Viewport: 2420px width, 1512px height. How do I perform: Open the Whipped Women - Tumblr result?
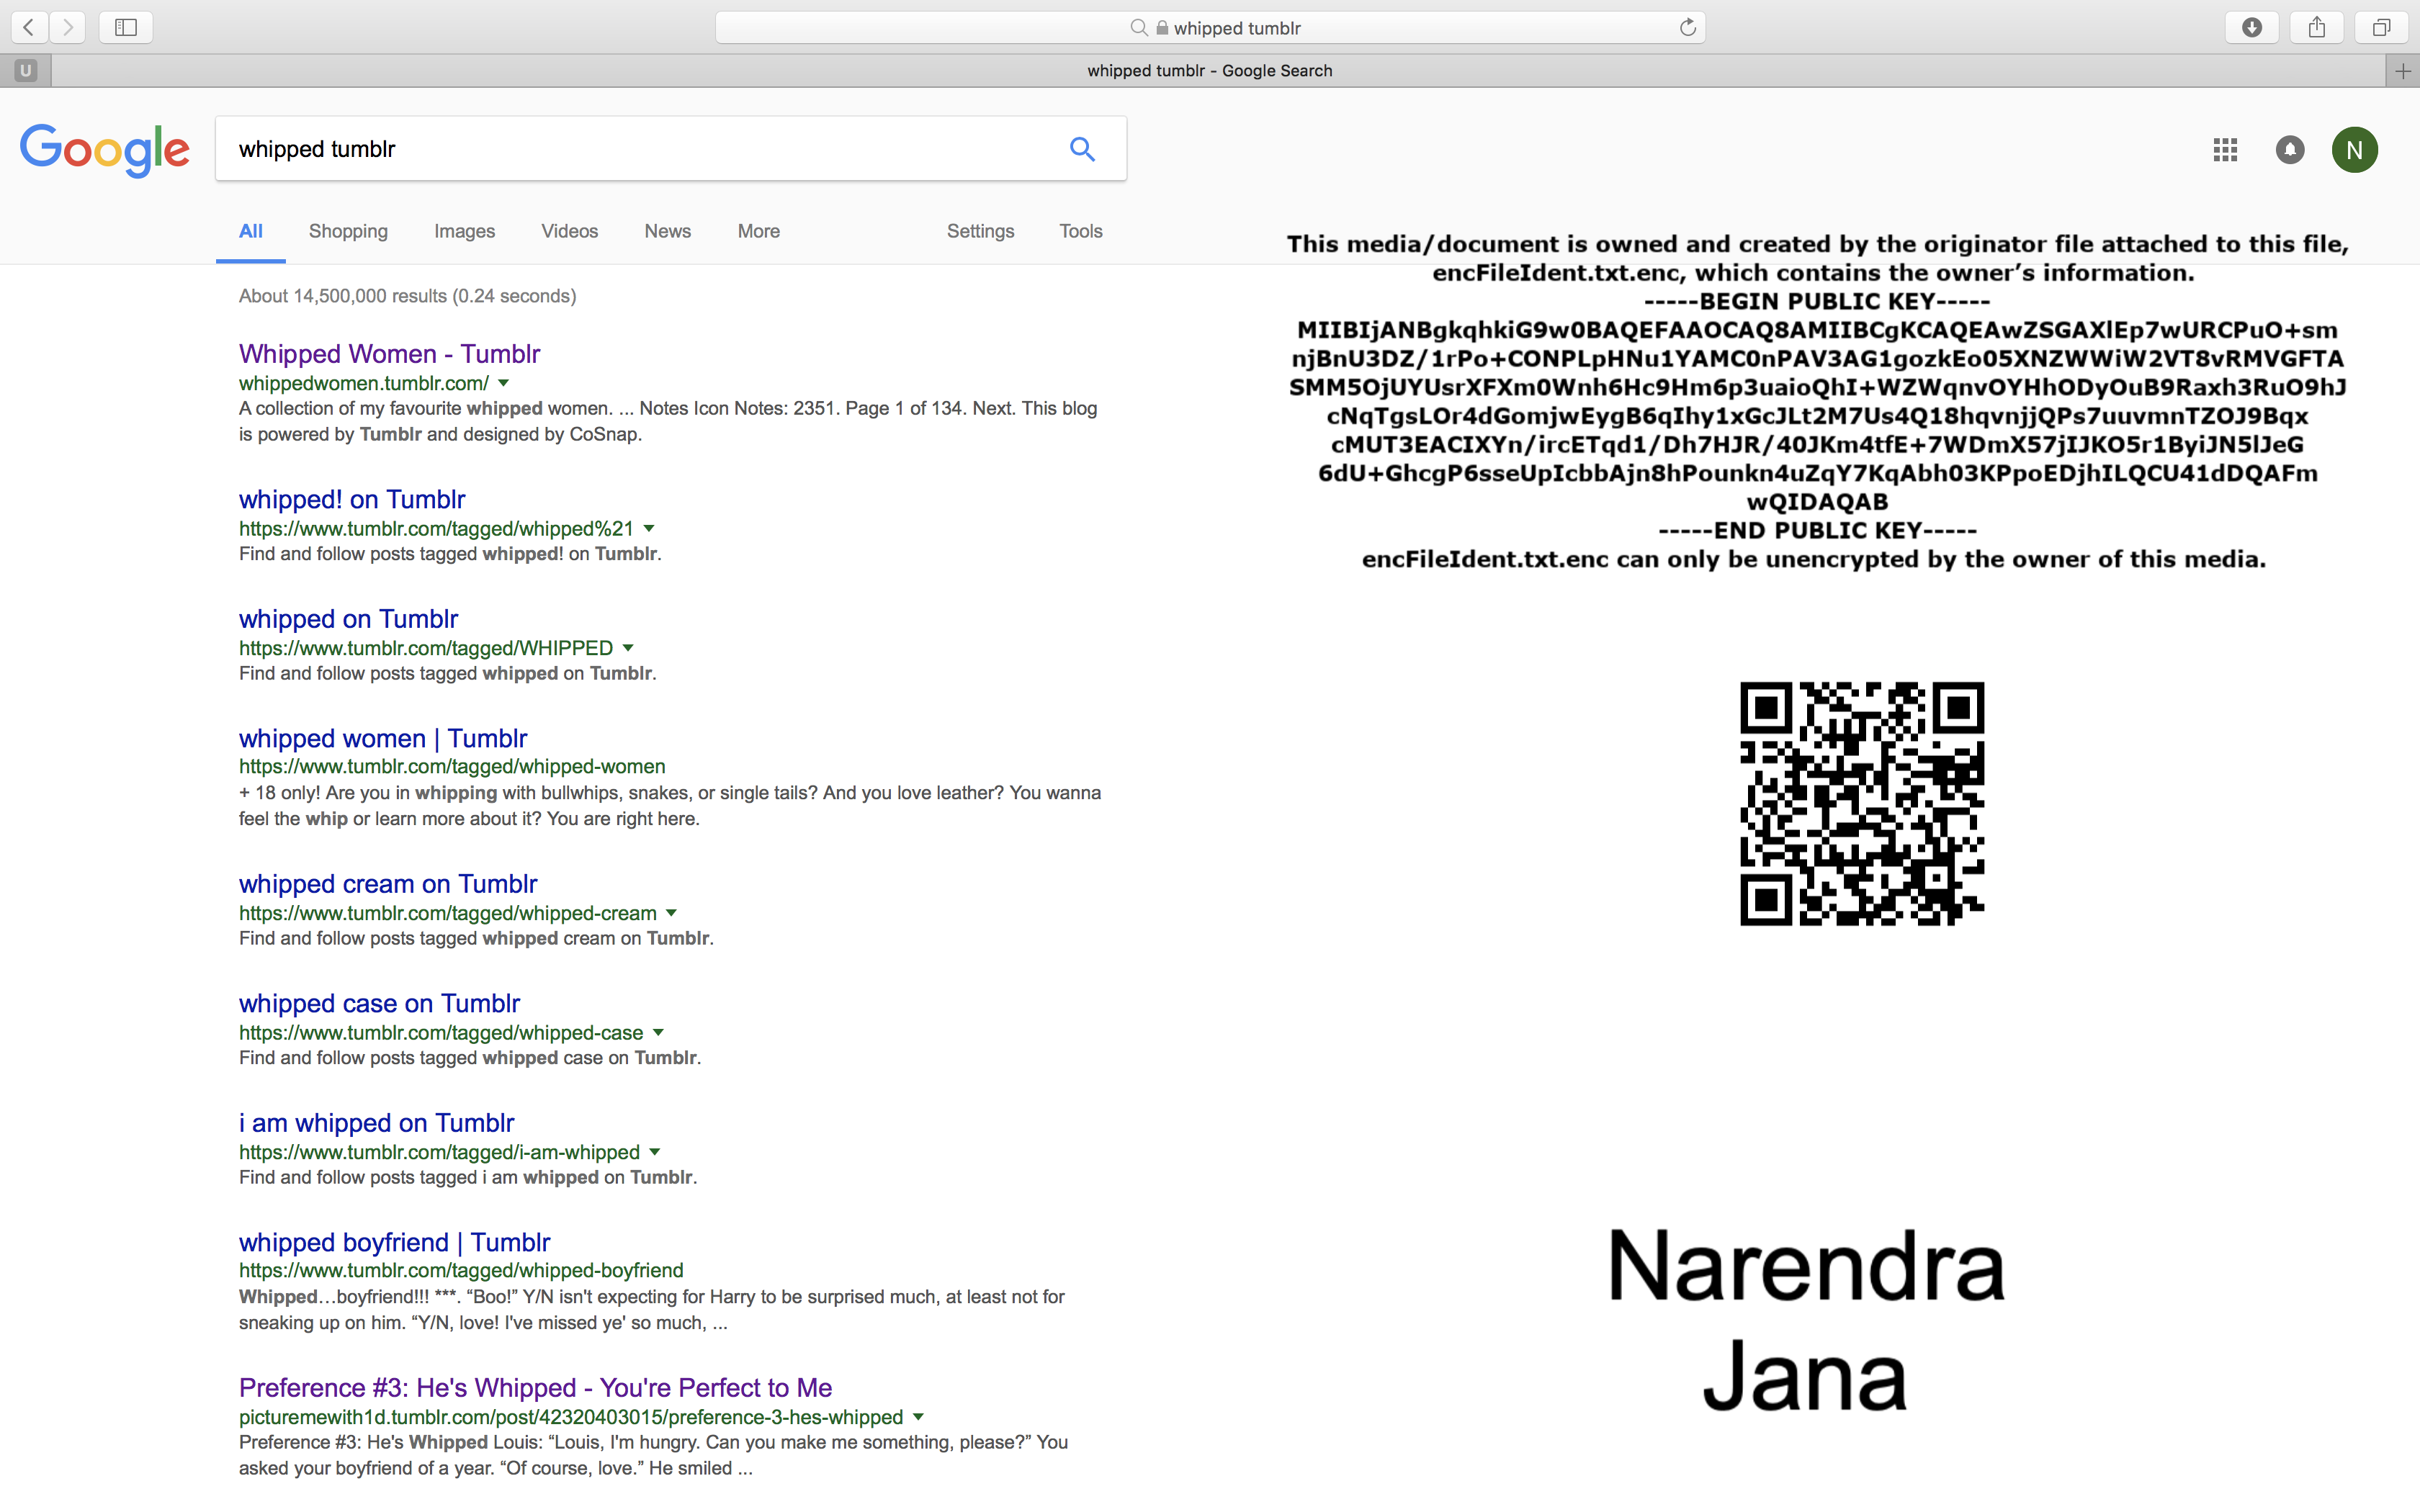click(x=389, y=353)
